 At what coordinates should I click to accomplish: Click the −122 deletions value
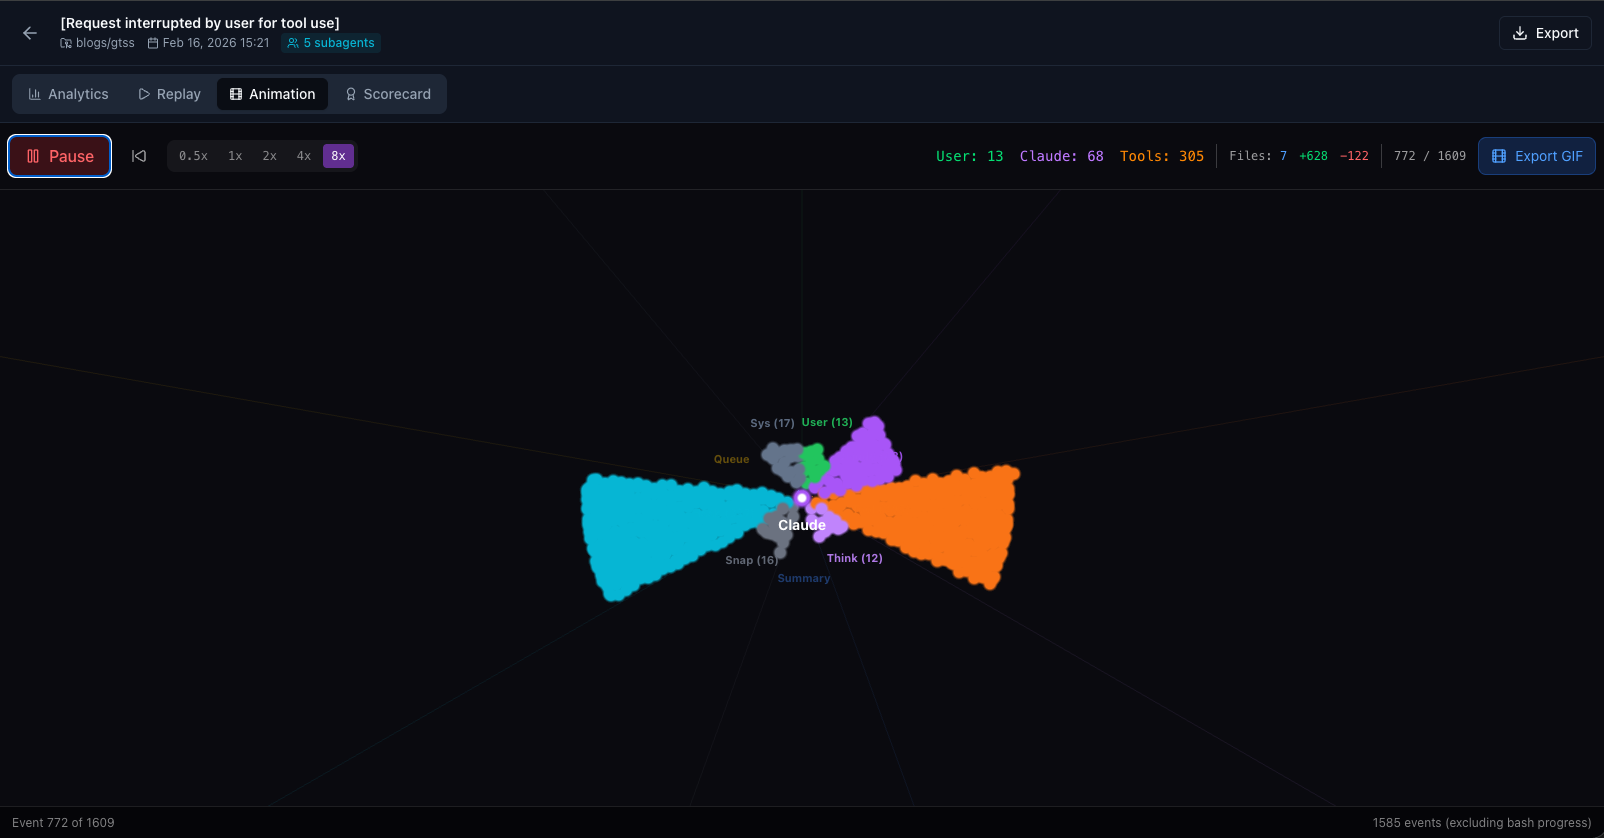coord(1354,156)
